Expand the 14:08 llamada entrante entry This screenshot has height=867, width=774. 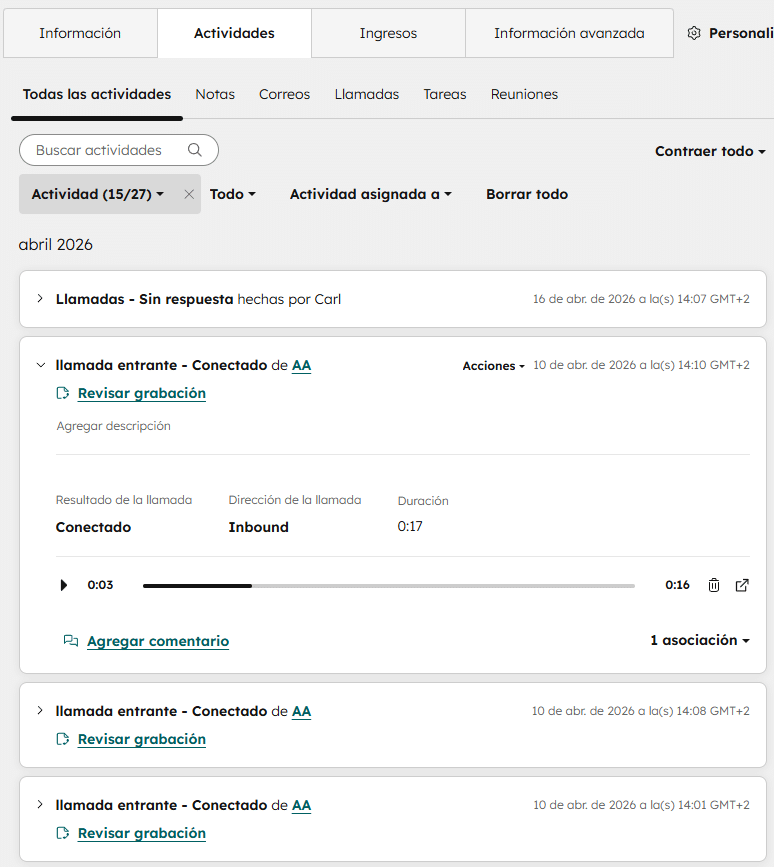(40, 711)
